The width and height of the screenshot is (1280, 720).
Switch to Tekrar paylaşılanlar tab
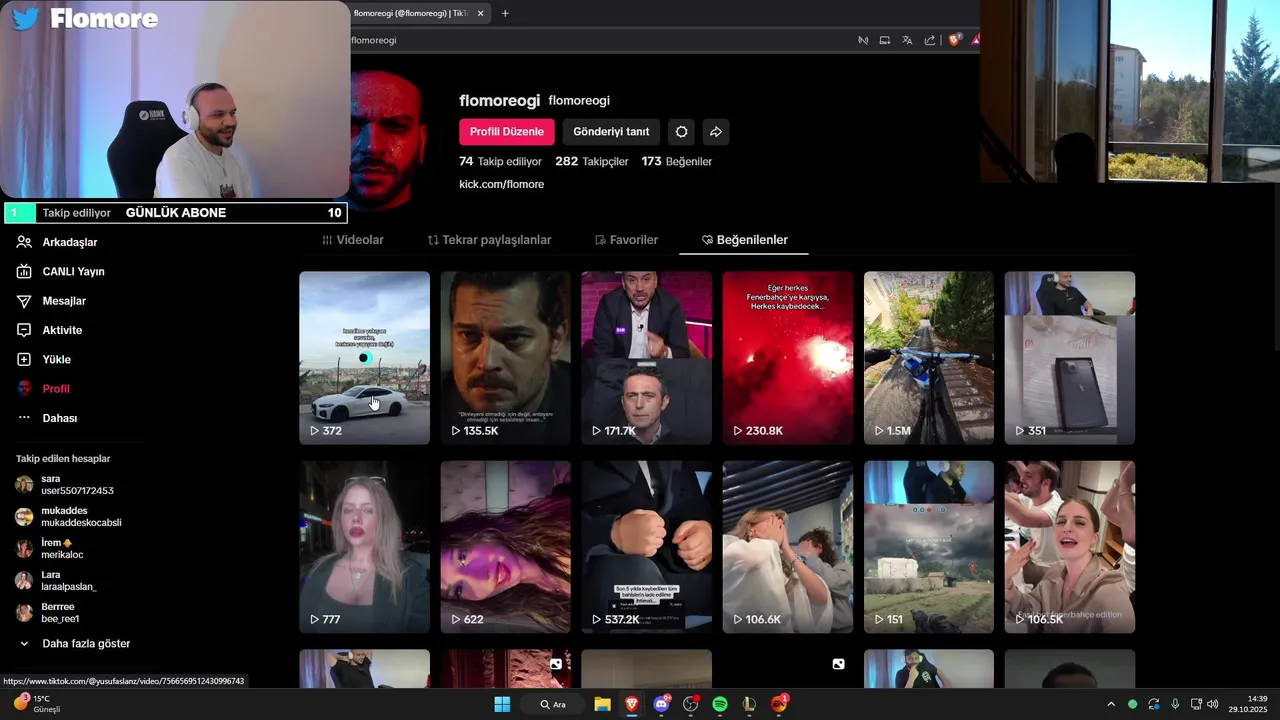point(489,240)
